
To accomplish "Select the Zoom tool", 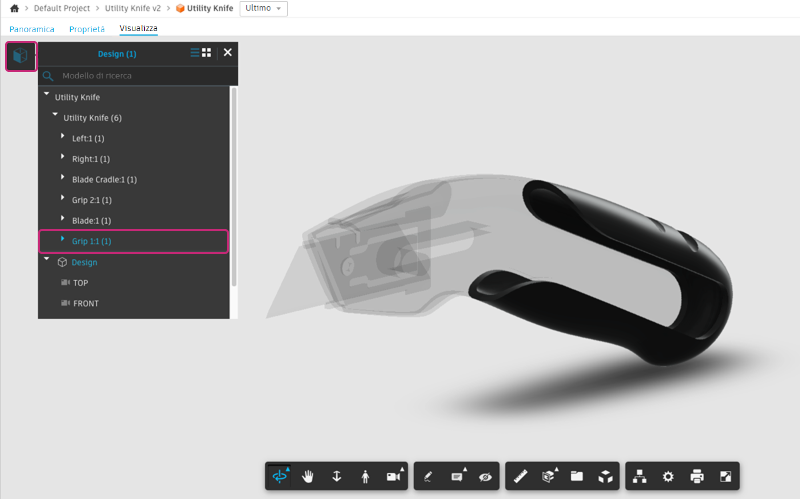I will (336, 477).
